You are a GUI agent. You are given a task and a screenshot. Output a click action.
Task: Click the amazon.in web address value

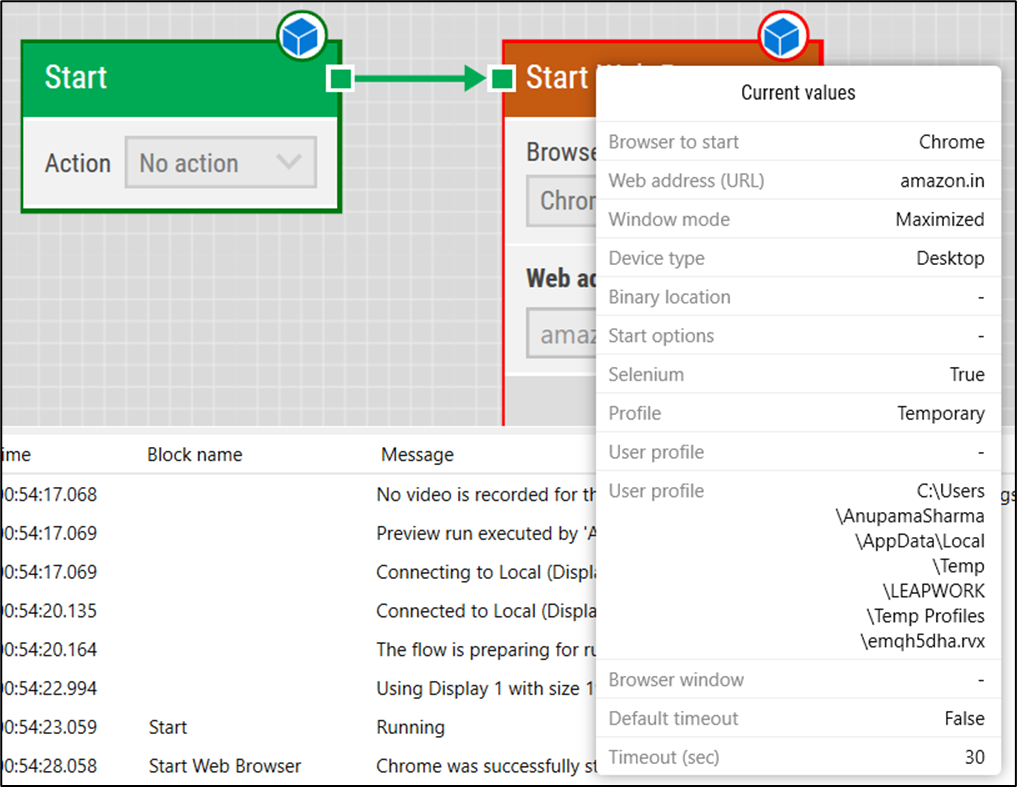(938, 180)
